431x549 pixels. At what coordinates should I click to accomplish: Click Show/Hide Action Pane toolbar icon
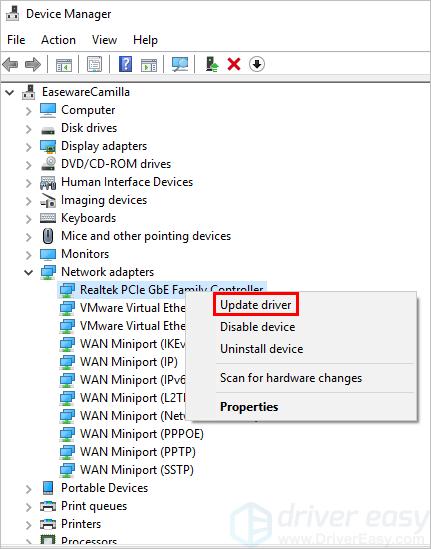pos(149,65)
